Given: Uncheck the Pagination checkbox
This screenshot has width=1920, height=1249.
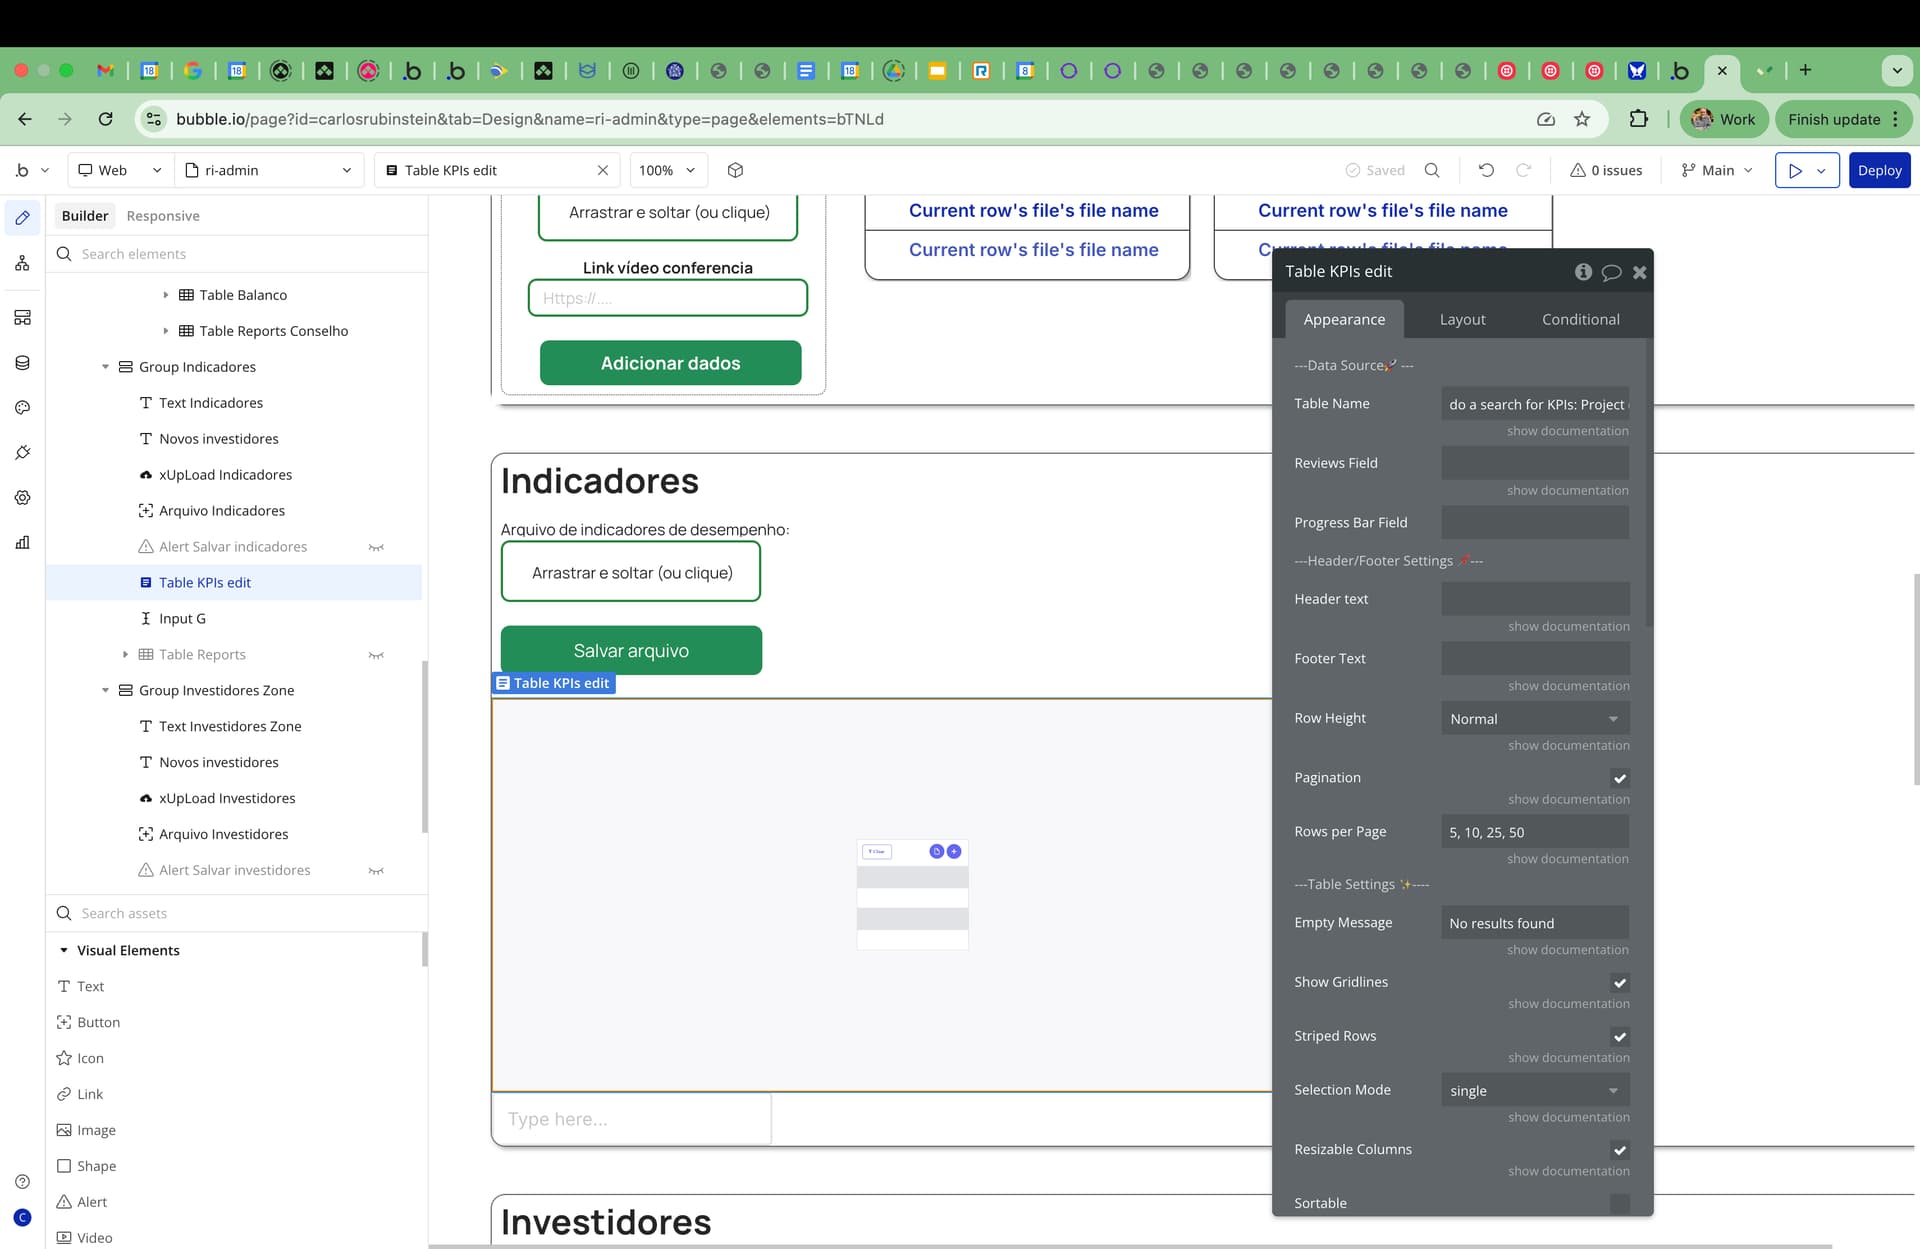Looking at the screenshot, I should pos(1619,778).
